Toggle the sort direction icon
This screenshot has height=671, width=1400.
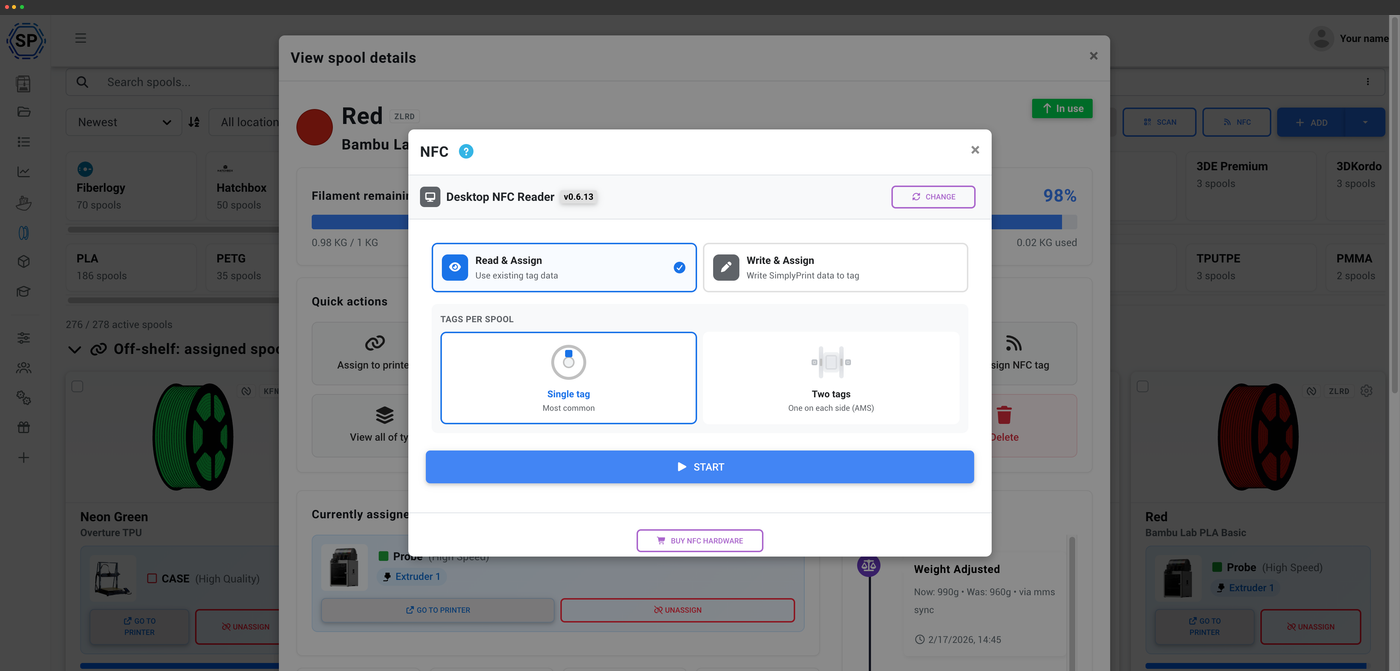click(194, 122)
